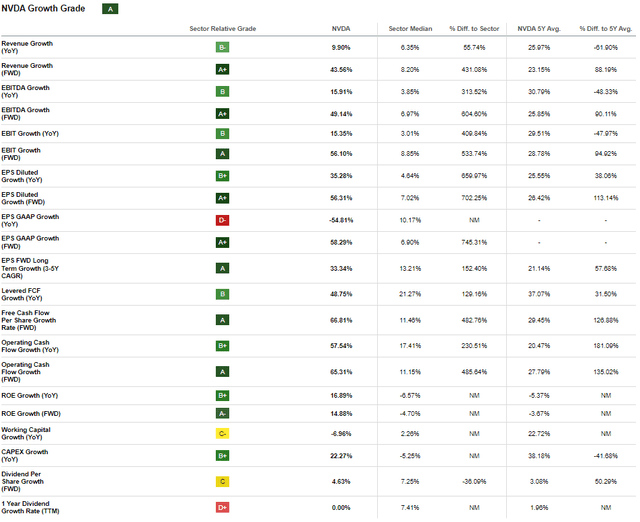Select the D+ badge for 1 Year Dividend Growth Rate
640x522 pixels.
pos(222,508)
